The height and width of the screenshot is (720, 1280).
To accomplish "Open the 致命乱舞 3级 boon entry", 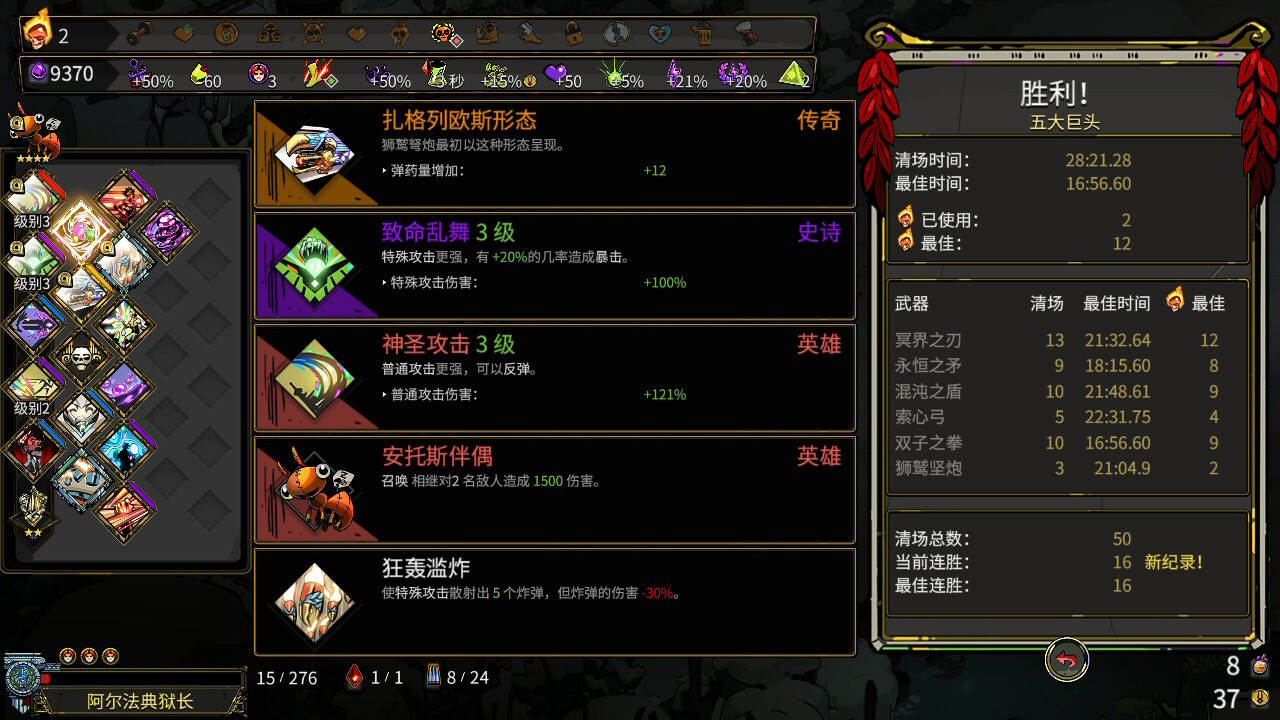I will [x=555, y=265].
